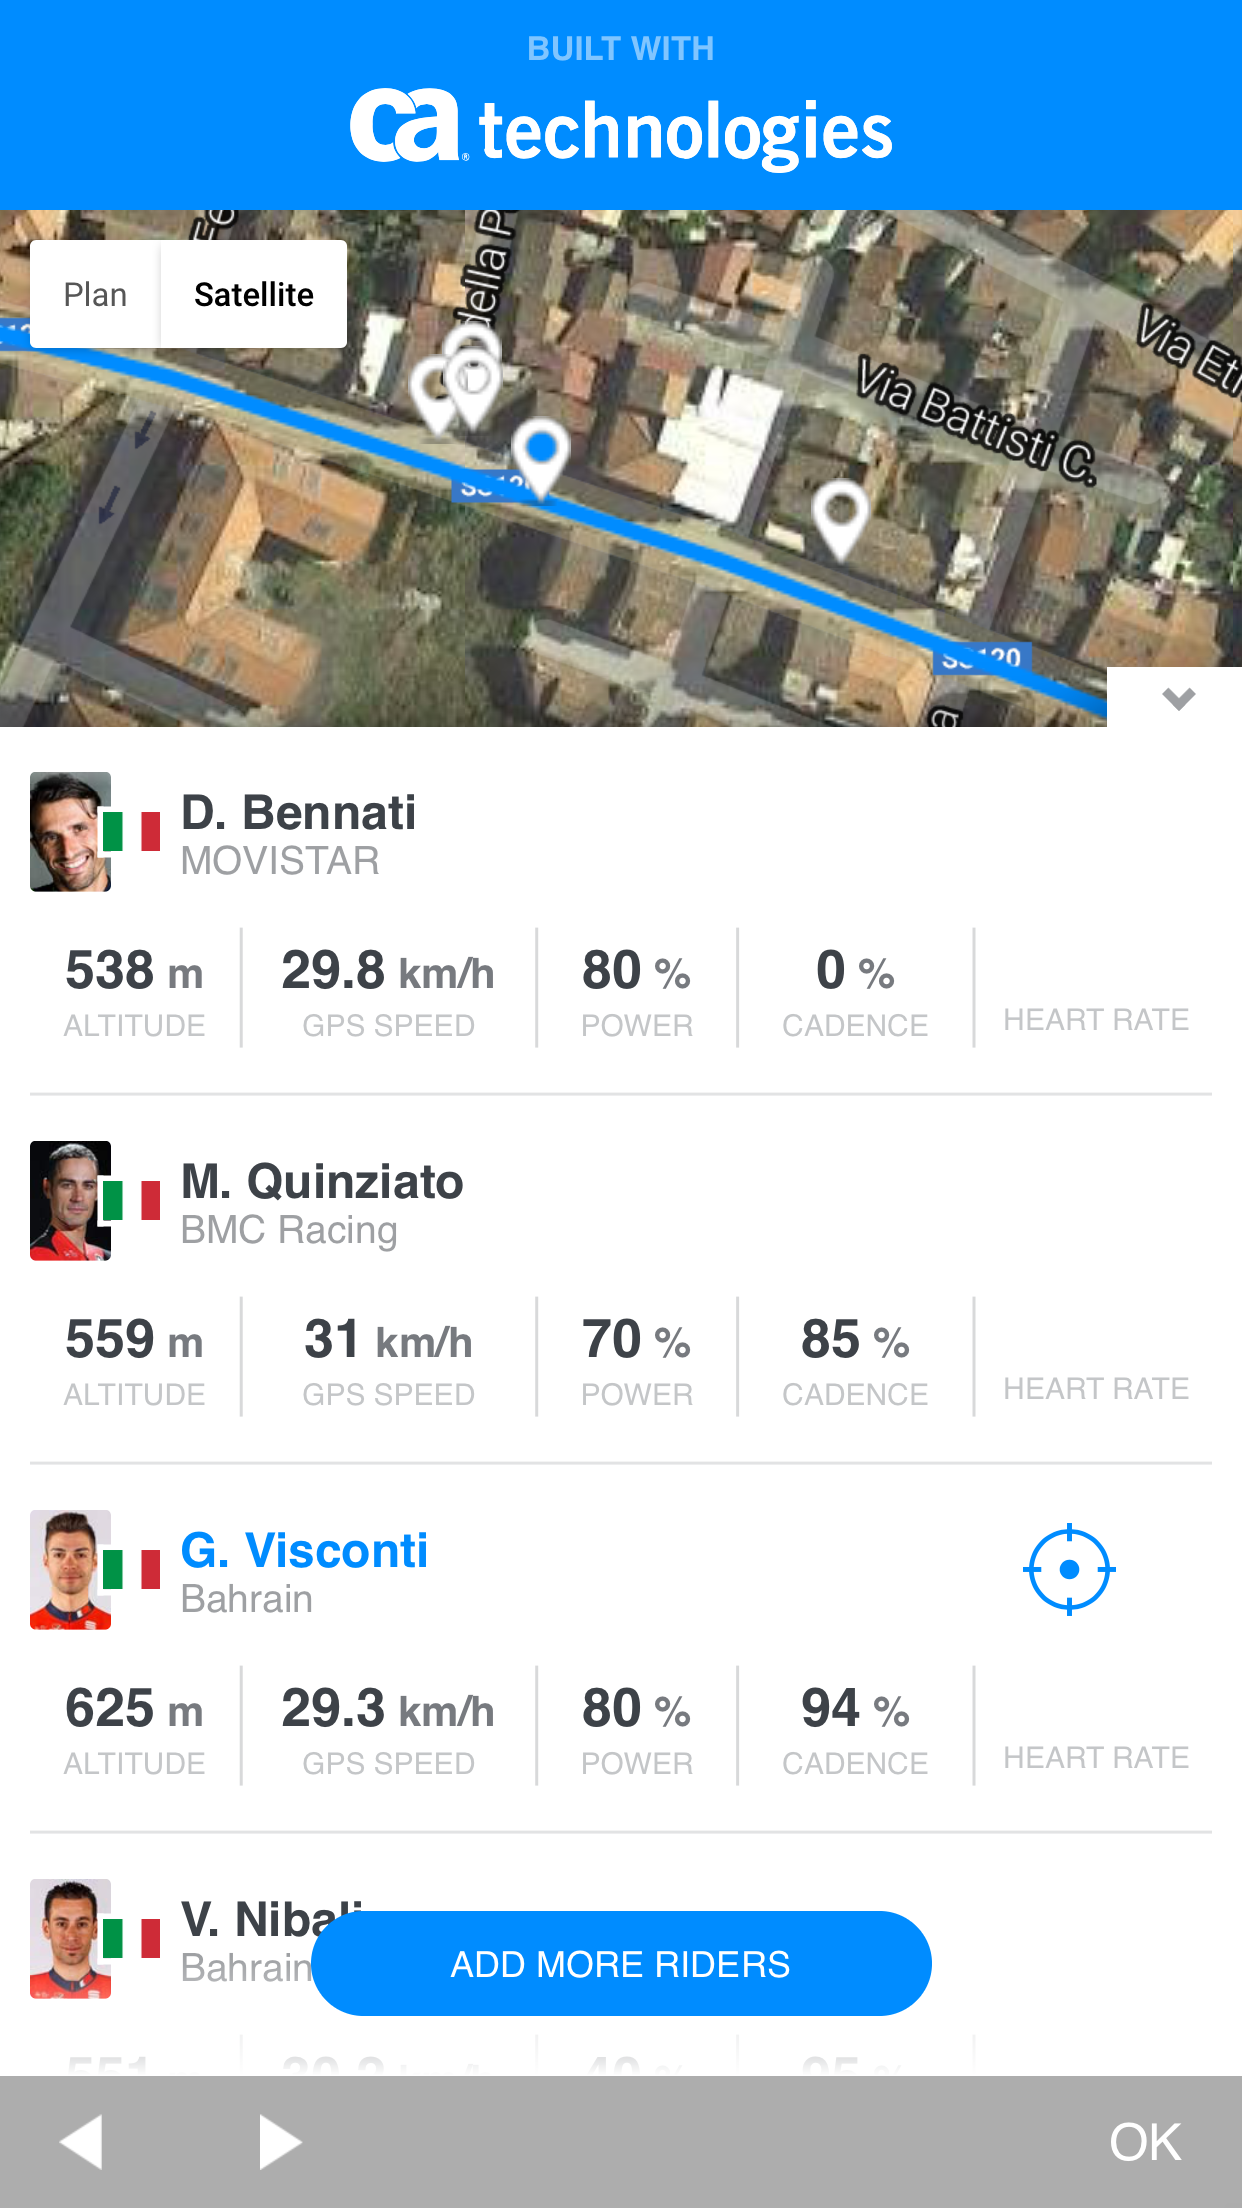Switch map to Plan view
Image resolution: width=1242 pixels, height=2208 pixels.
tap(95, 295)
